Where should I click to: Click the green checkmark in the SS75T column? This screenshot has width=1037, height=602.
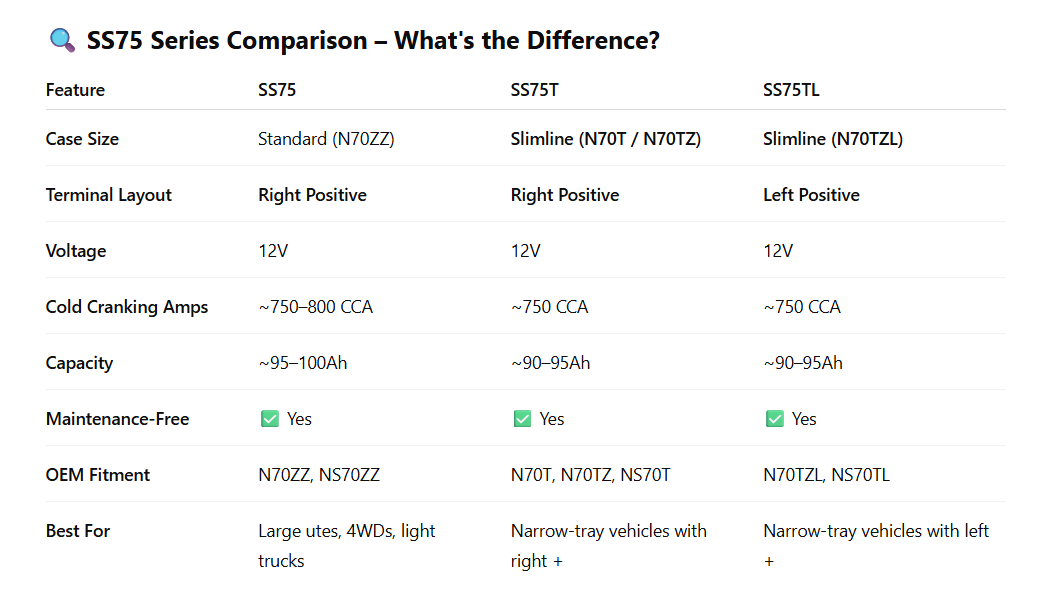click(522, 419)
